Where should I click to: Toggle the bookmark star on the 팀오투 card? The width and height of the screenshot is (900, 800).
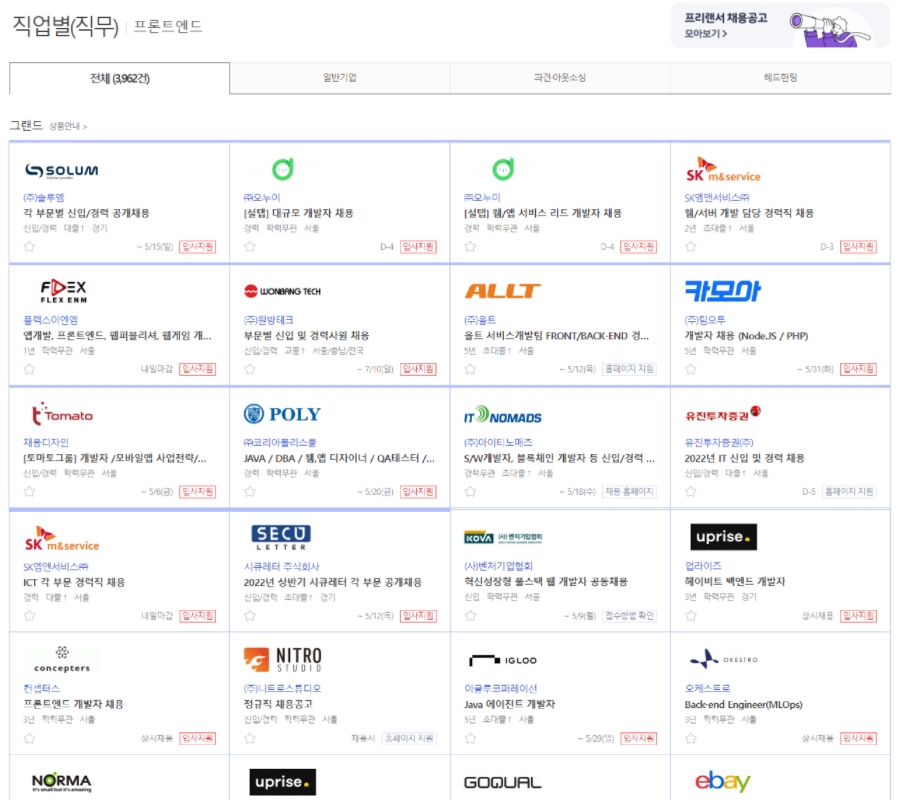(690, 369)
